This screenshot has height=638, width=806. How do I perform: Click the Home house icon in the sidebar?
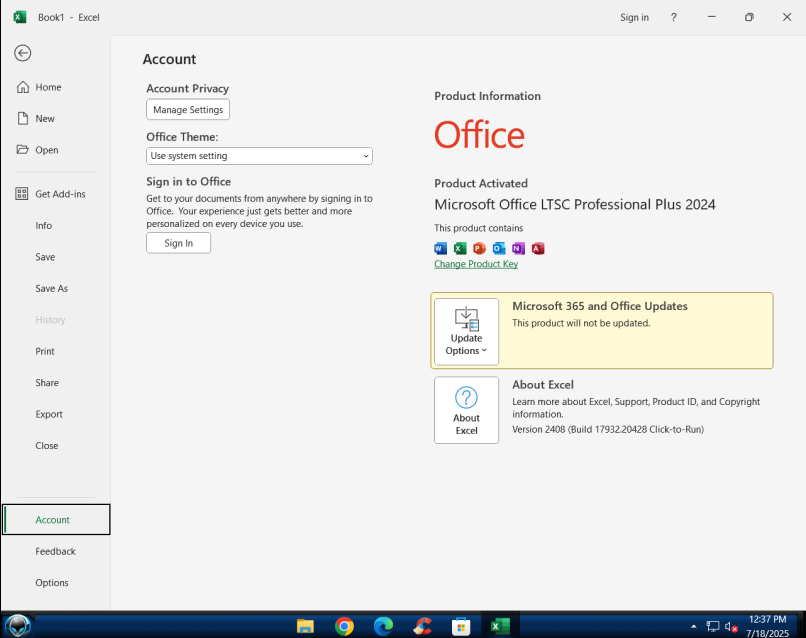23,87
